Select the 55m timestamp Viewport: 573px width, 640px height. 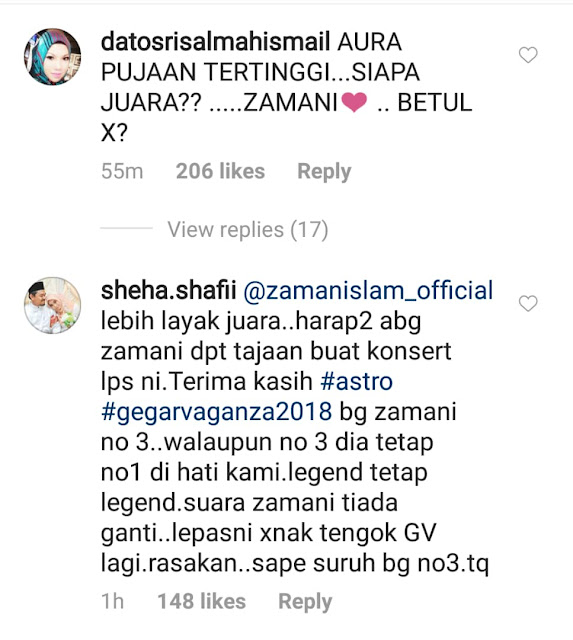click(x=122, y=171)
